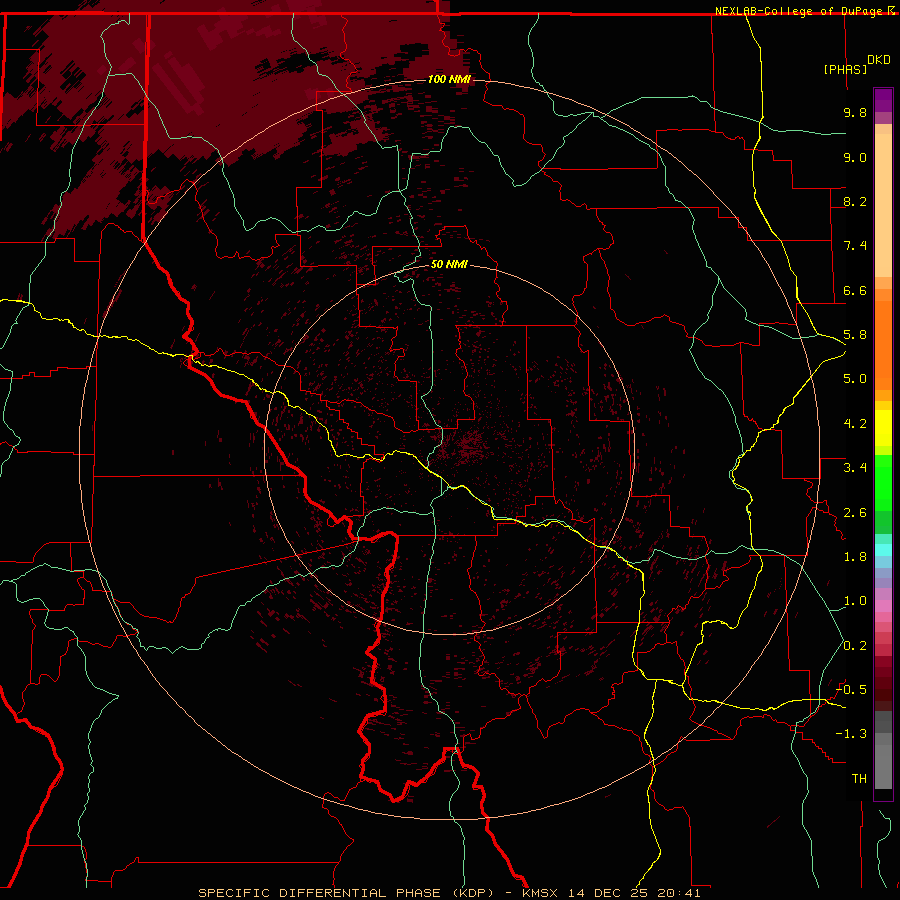This screenshot has width=900, height=900.
Task: Click the 2.6 value on the color scale
Action: (855, 513)
